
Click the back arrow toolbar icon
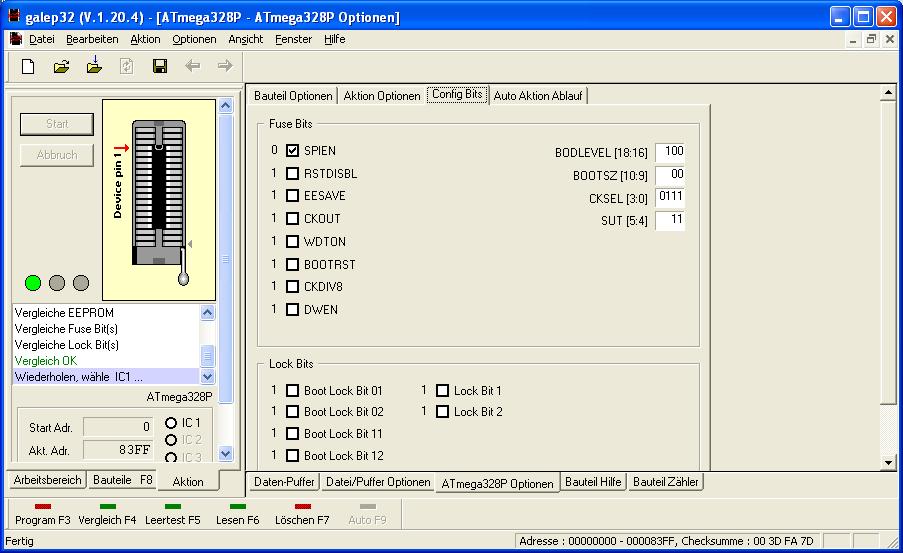point(192,66)
